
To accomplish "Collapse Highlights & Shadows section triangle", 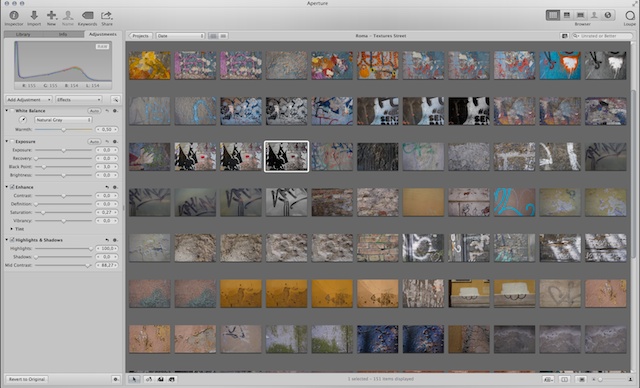I will (7, 240).
